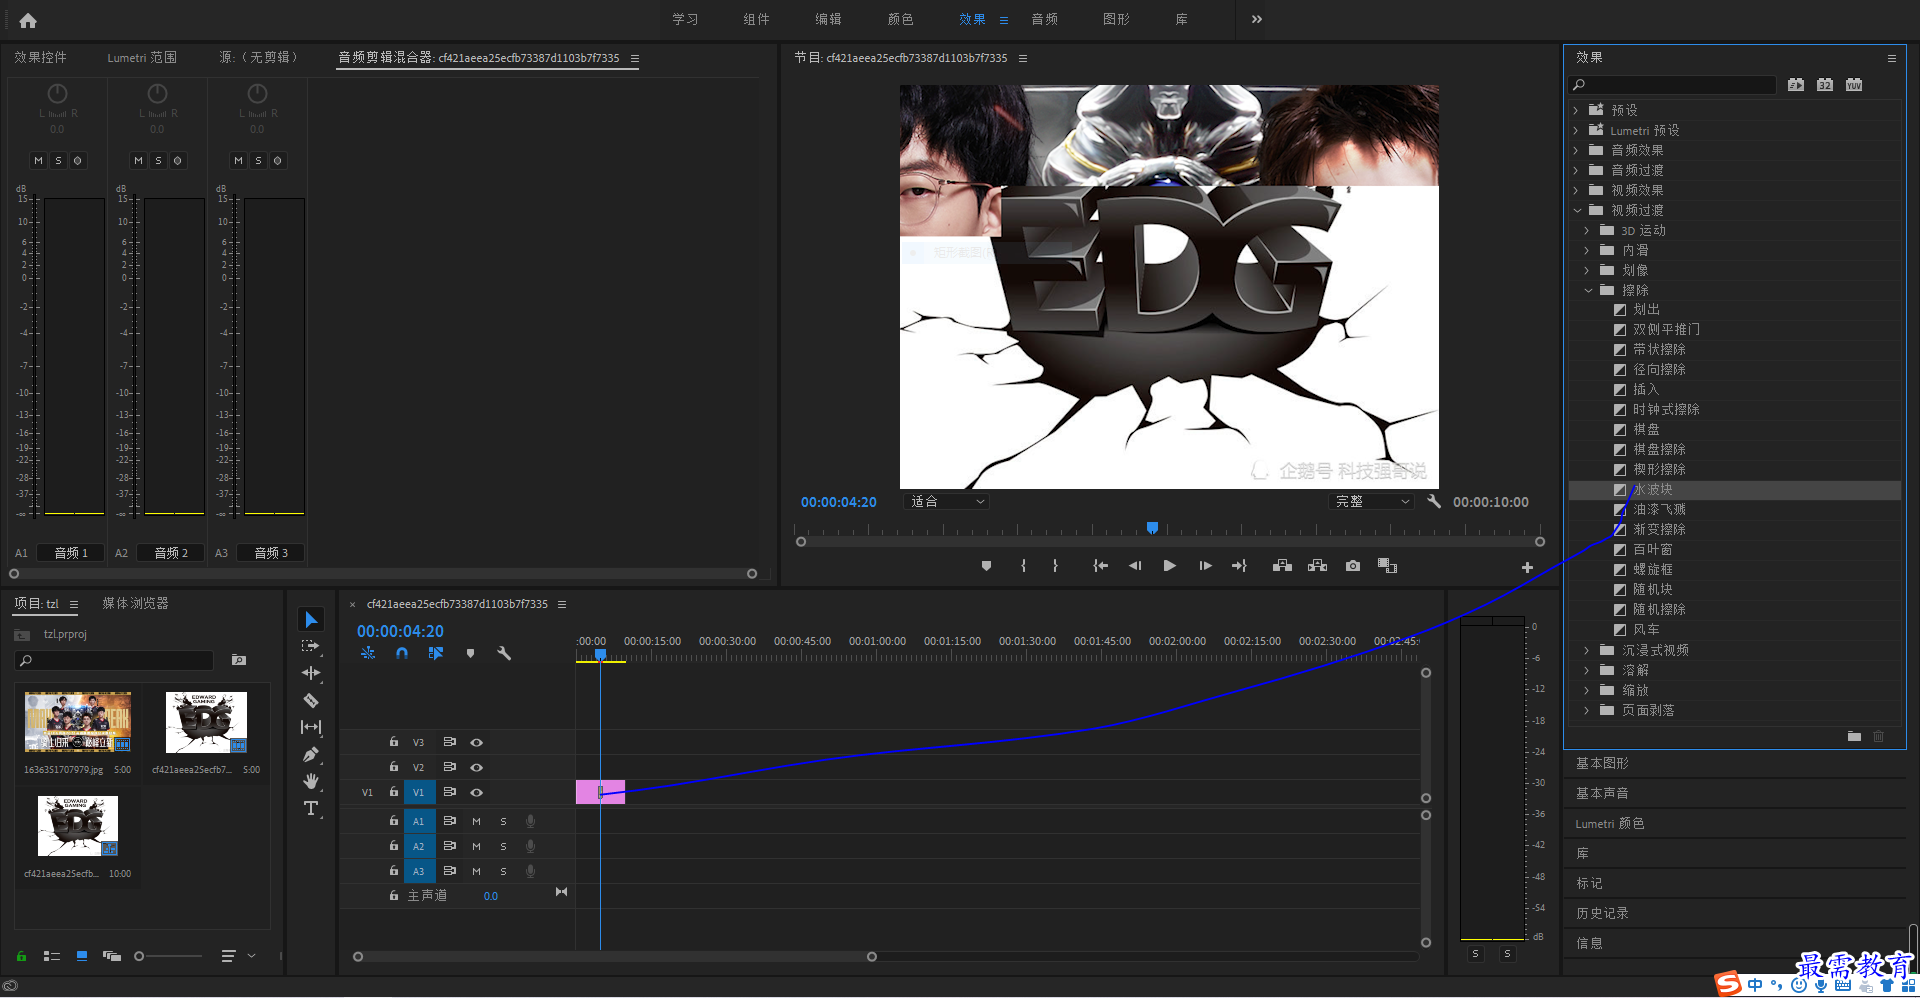Screen dimensions: 1920x998
Task: Open the 完整 playback resolution dropdown
Action: 1372,502
